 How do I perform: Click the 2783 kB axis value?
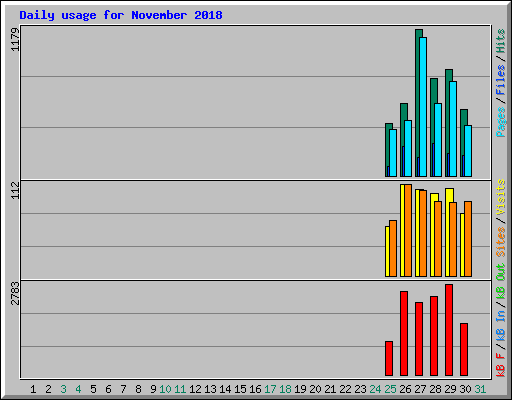click(x=15, y=294)
